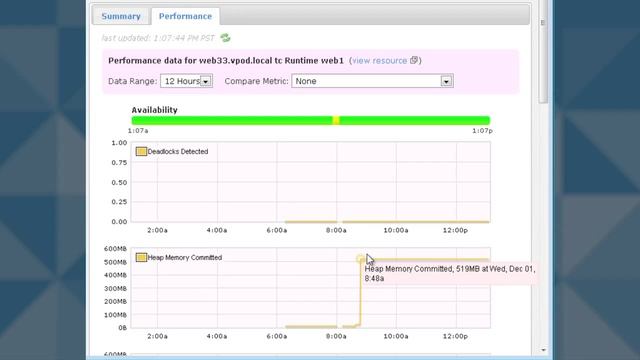640x360 pixels.
Task: Click the green refresh icon
Action: click(x=225, y=38)
